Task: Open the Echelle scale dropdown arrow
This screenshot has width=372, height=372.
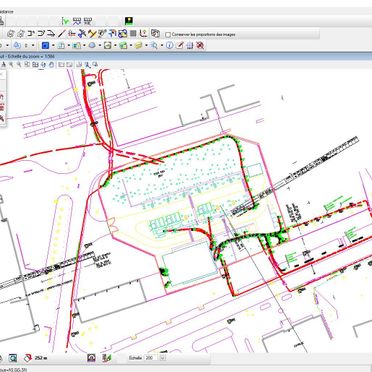Action: coord(163,358)
